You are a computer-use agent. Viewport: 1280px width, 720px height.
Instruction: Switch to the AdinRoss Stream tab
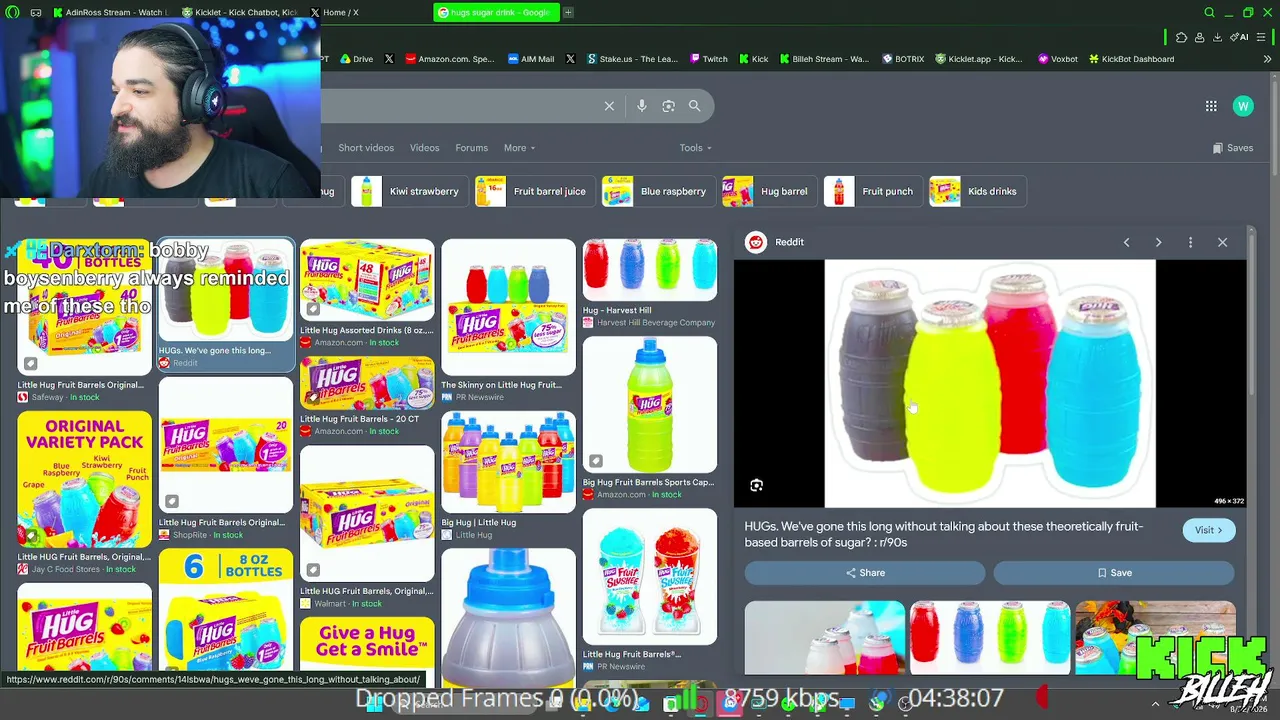coord(110,12)
